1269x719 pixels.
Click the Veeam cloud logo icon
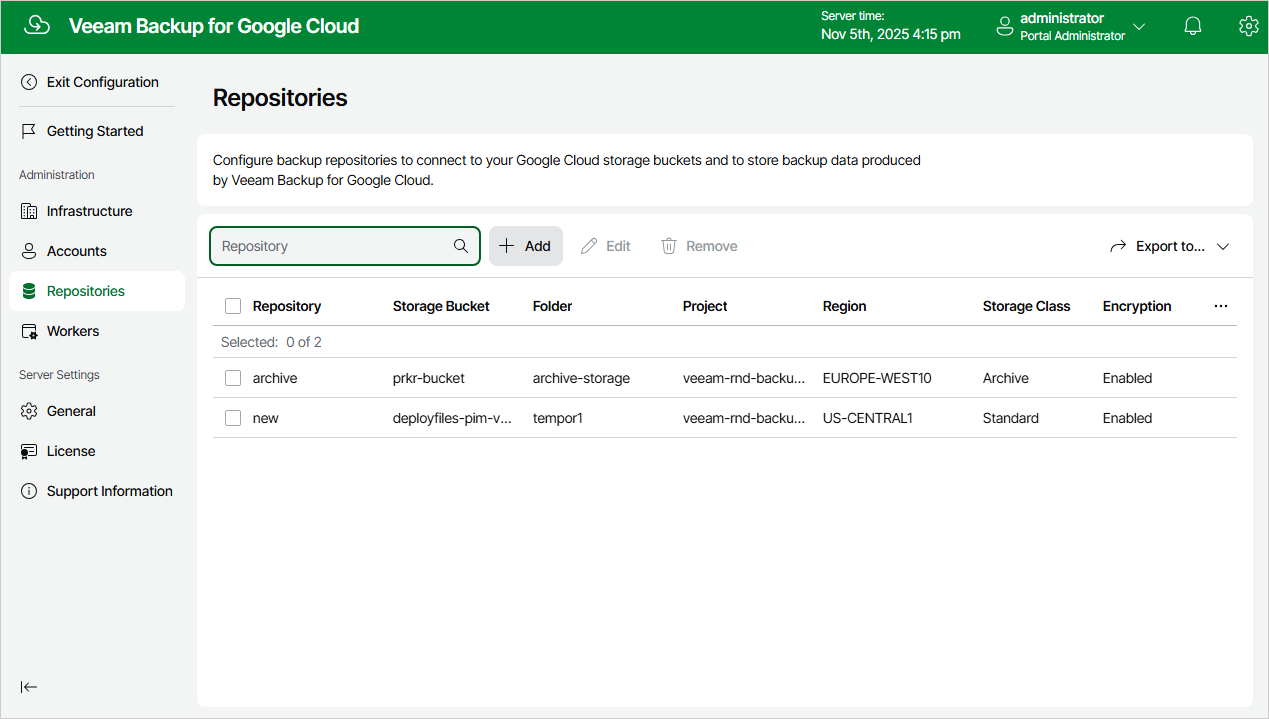click(x=36, y=26)
